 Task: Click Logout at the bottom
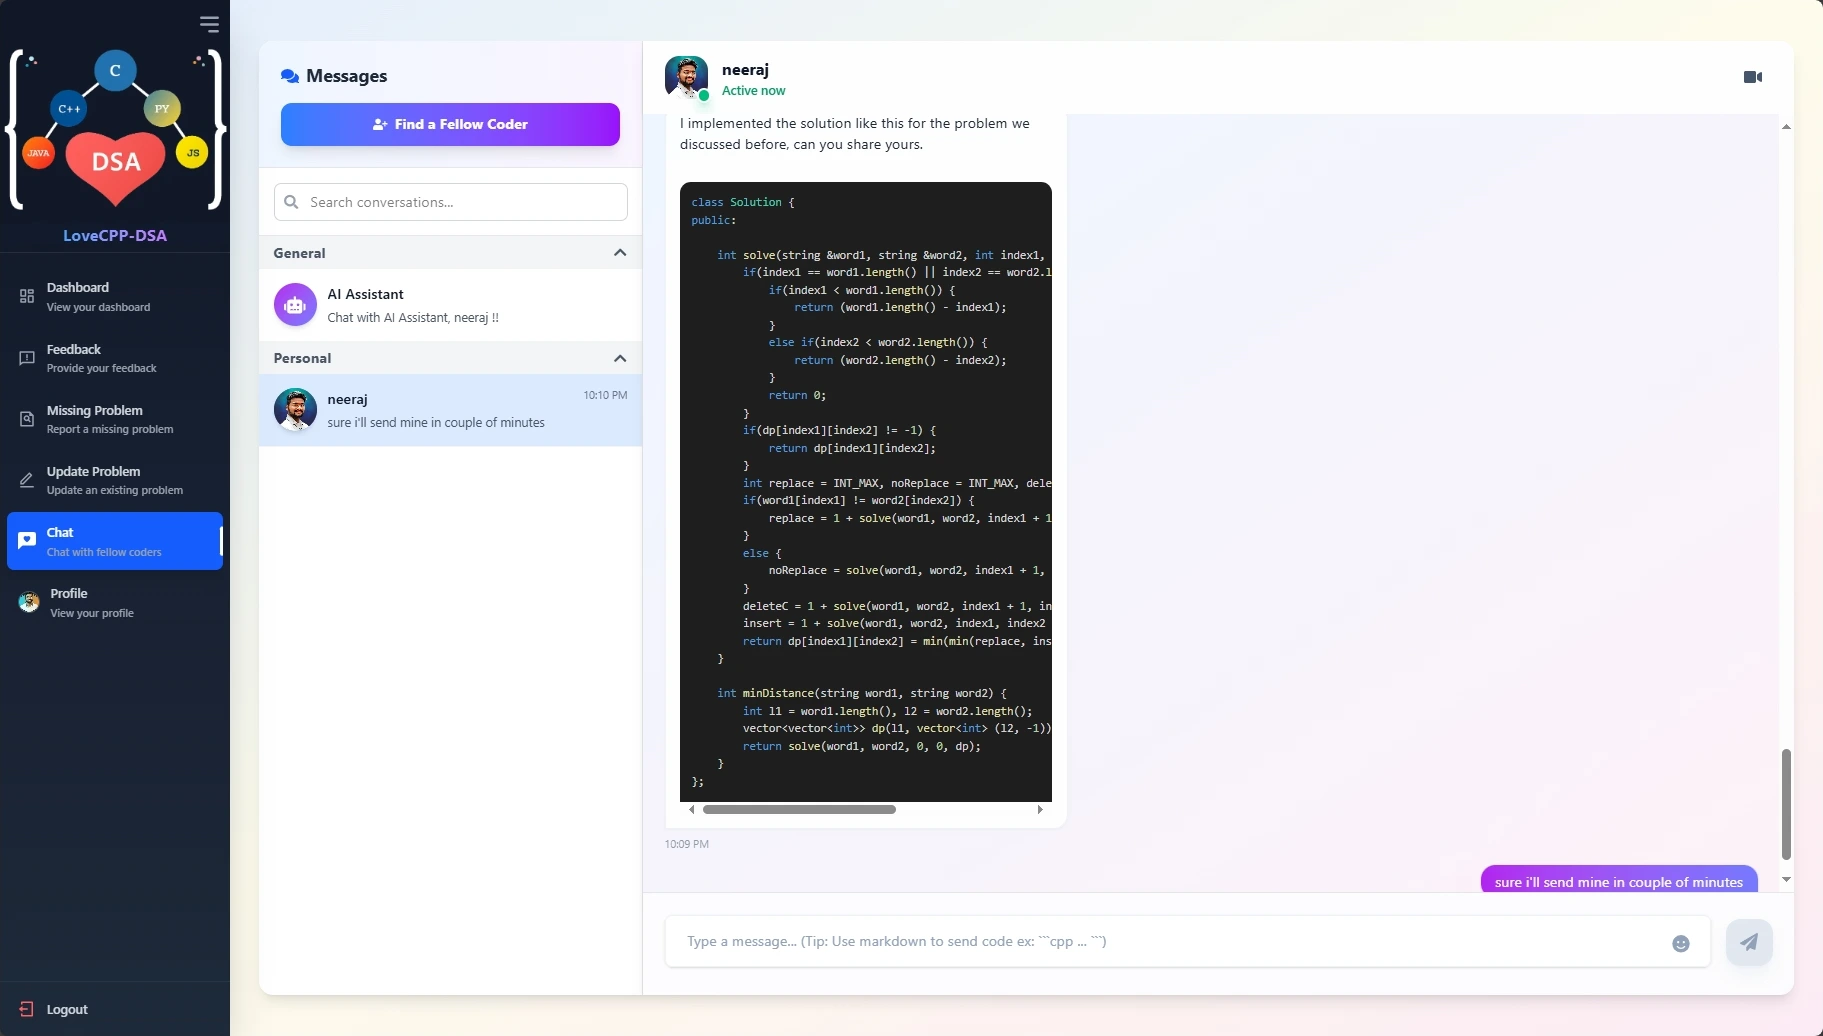66,1008
